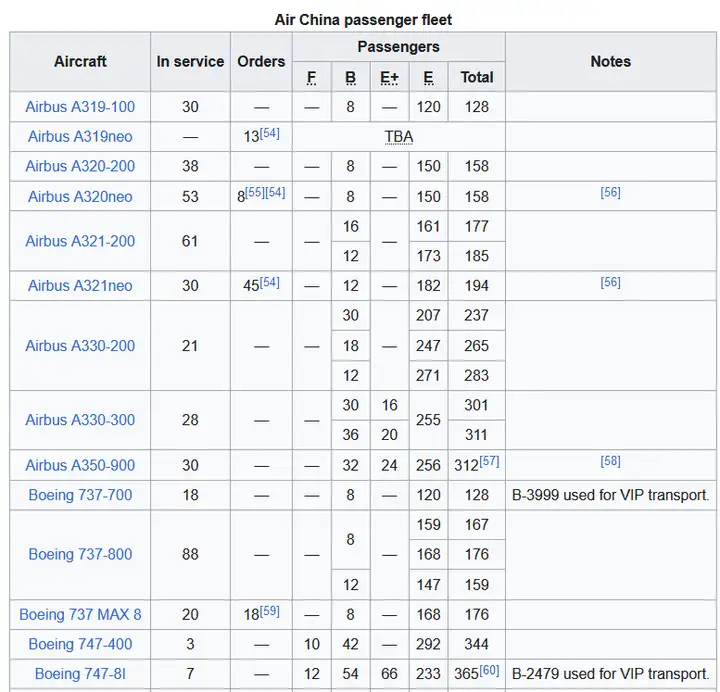
Task: Follow citation [56] in A320neo notes
Action: point(610,192)
